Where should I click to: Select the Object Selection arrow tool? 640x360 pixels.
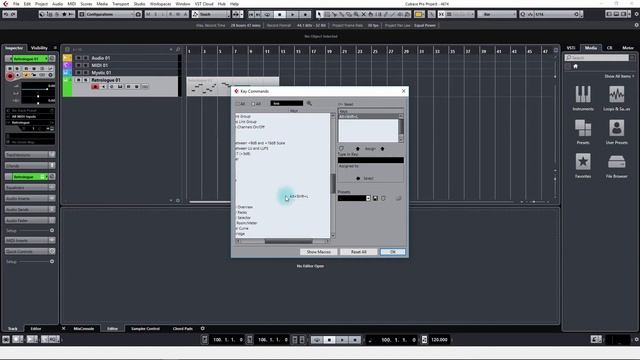319,14
